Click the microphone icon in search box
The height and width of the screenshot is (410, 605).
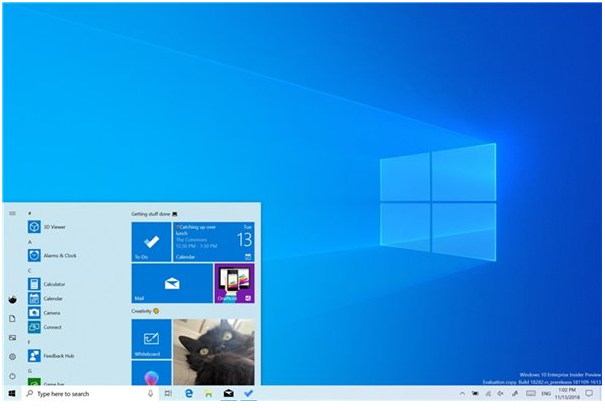click(x=150, y=393)
